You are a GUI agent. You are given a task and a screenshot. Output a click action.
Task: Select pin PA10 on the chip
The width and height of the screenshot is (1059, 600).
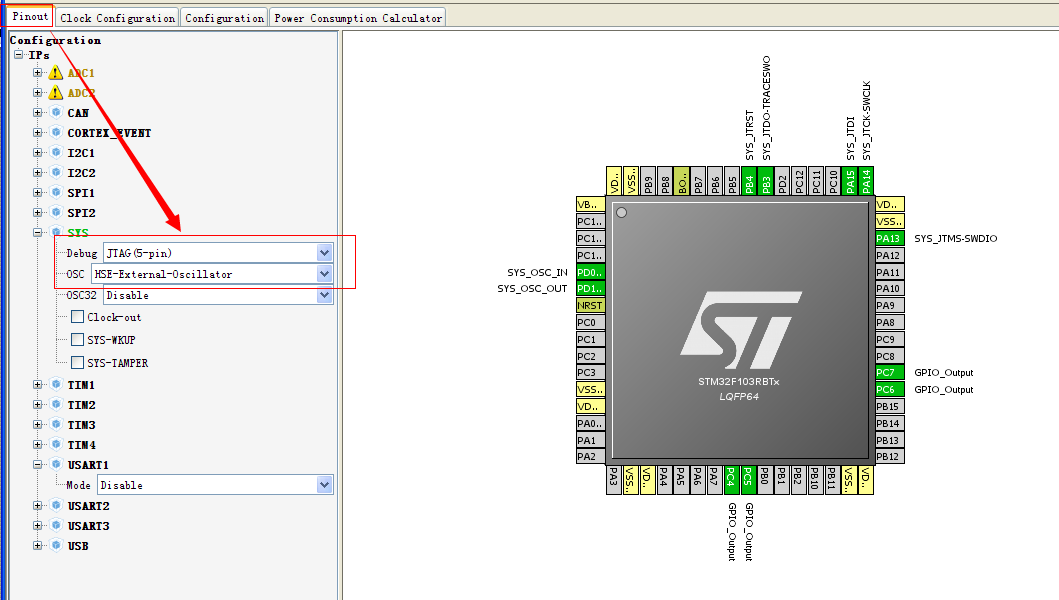pyautogui.click(x=889, y=289)
